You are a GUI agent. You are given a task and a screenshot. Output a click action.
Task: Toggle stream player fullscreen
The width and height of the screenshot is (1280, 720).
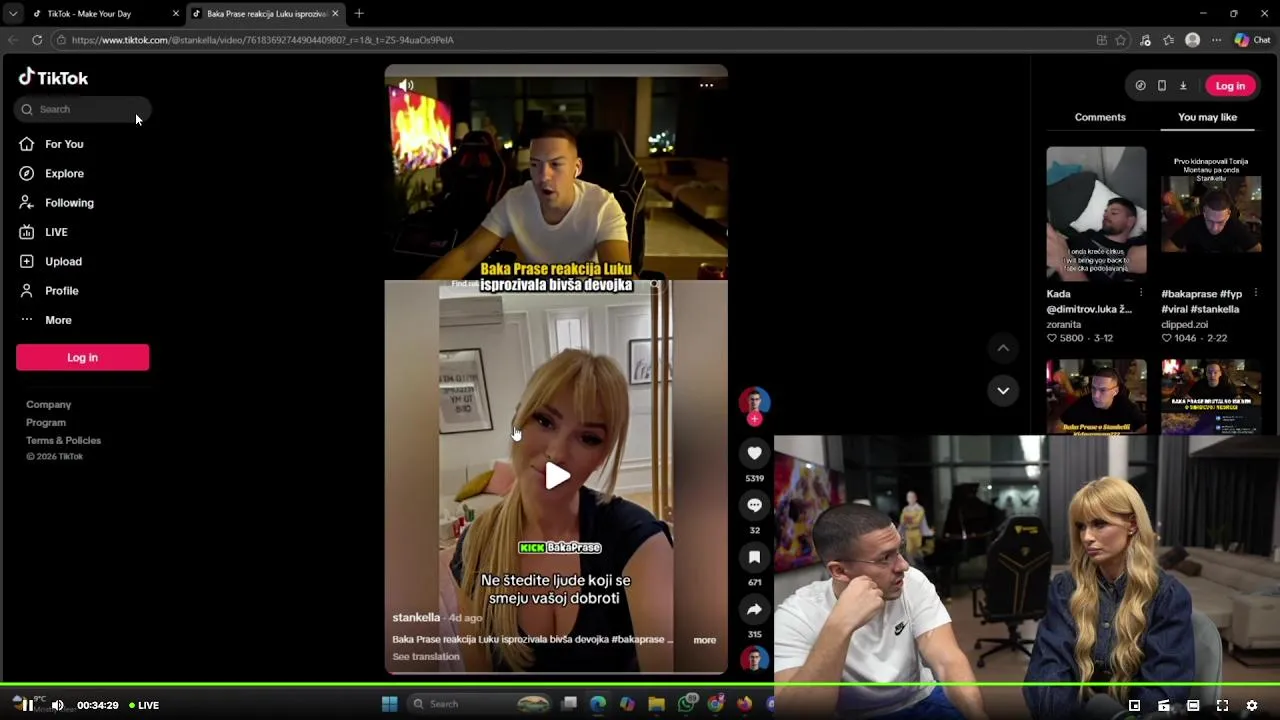1222,705
